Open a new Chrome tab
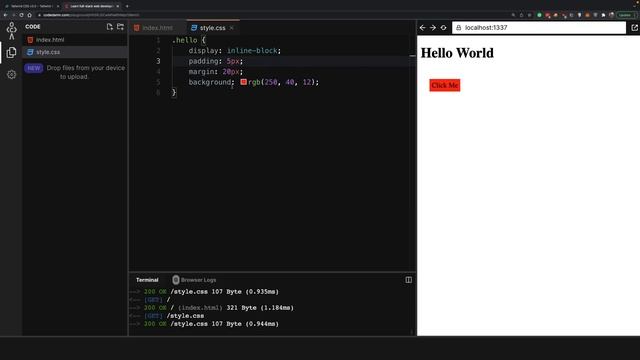The width and height of the screenshot is (640, 360). coord(127,6)
